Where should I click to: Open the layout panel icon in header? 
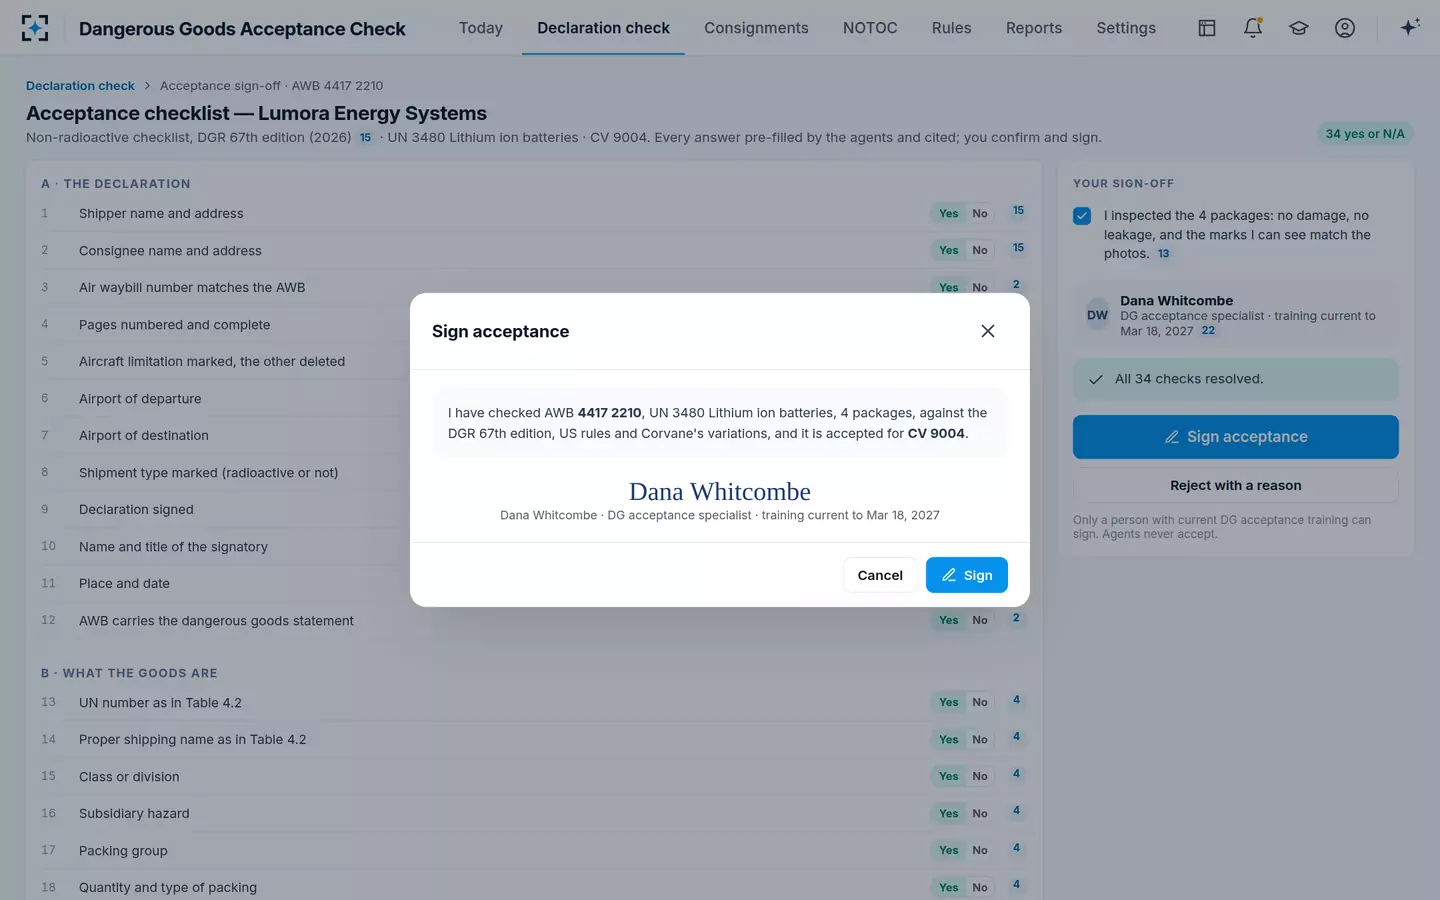(x=1207, y=28)
